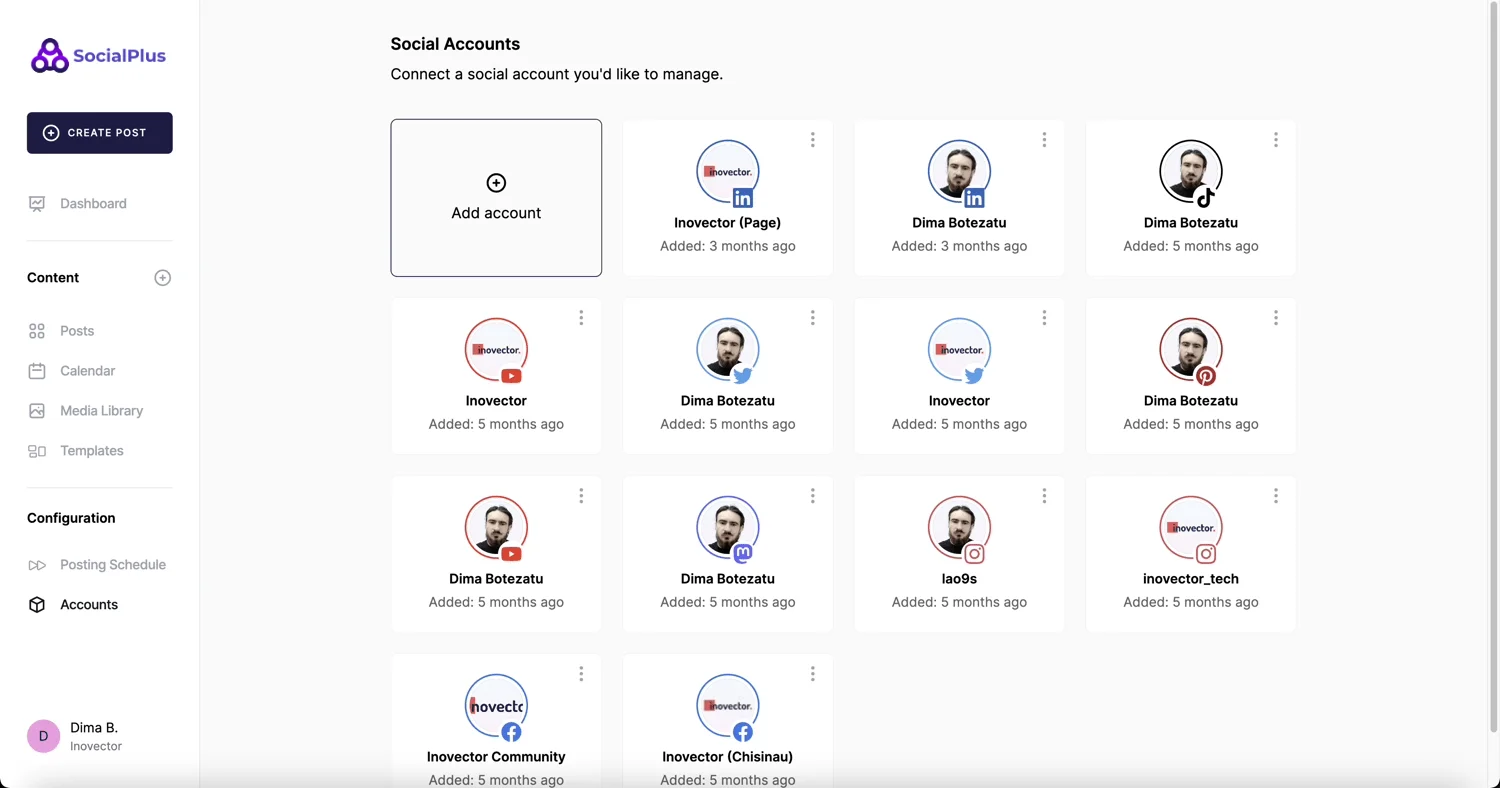Click the Instagram badge on the lao9s account
Viewport: 1500px width, 788px height.
pyautogui.click(x=974, y=553)
